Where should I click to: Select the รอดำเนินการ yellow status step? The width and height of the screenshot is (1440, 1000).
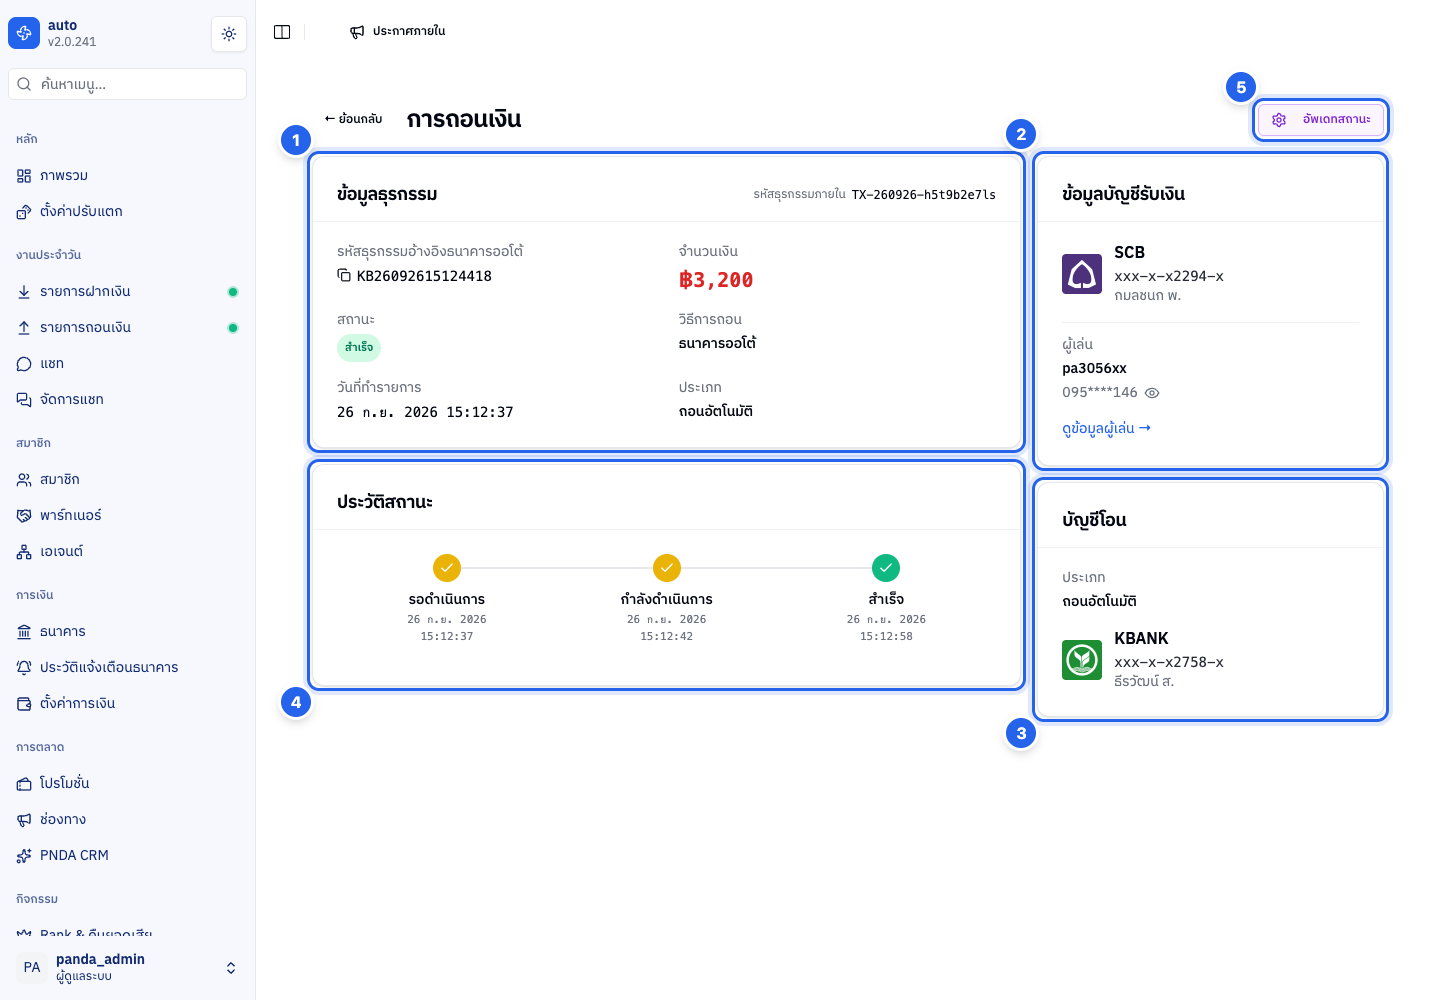tap(447, 568)
